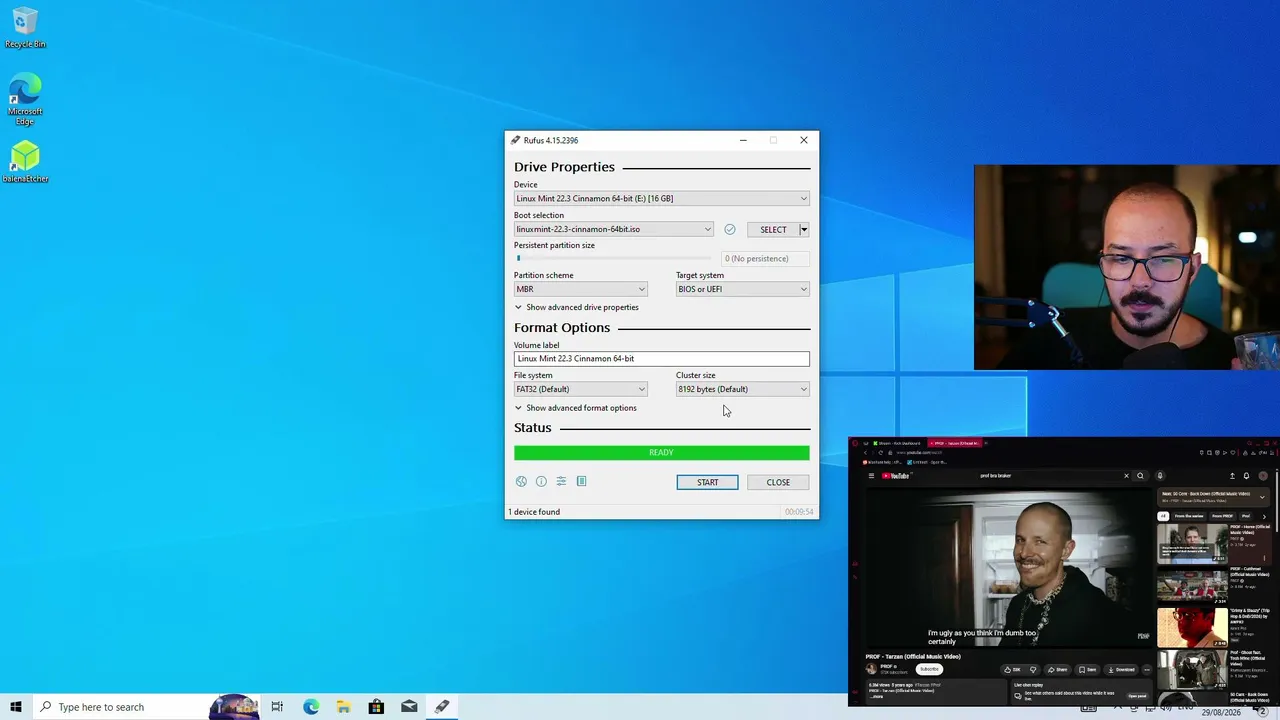Open the Ghost feat. Tech N9ne video thumbnail

1192,670
